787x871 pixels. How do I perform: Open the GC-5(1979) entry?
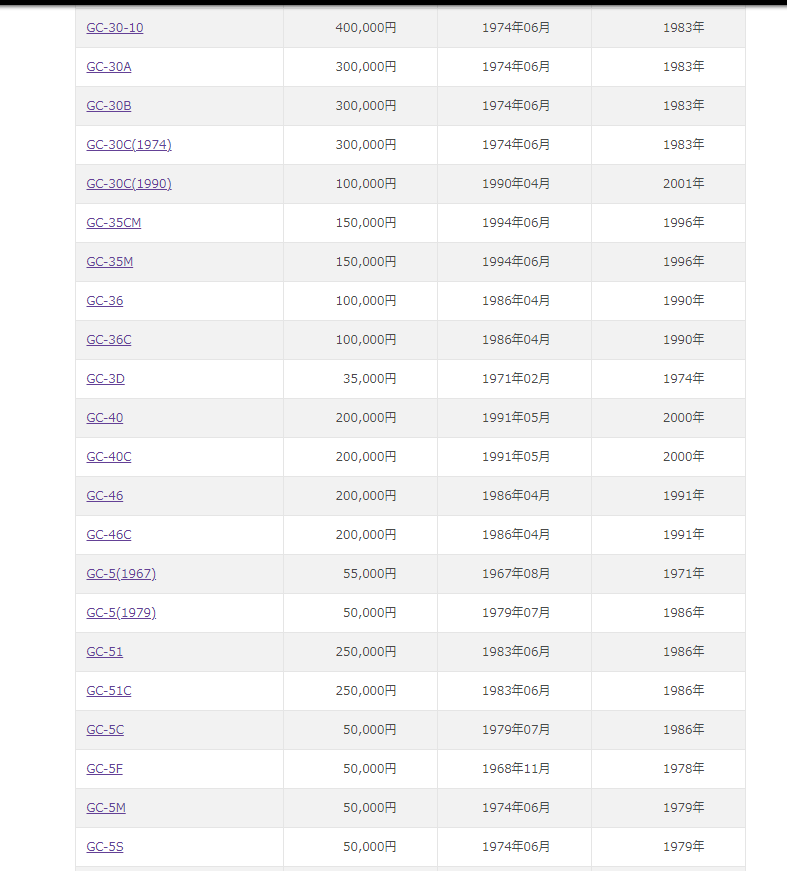coord(121,613)
